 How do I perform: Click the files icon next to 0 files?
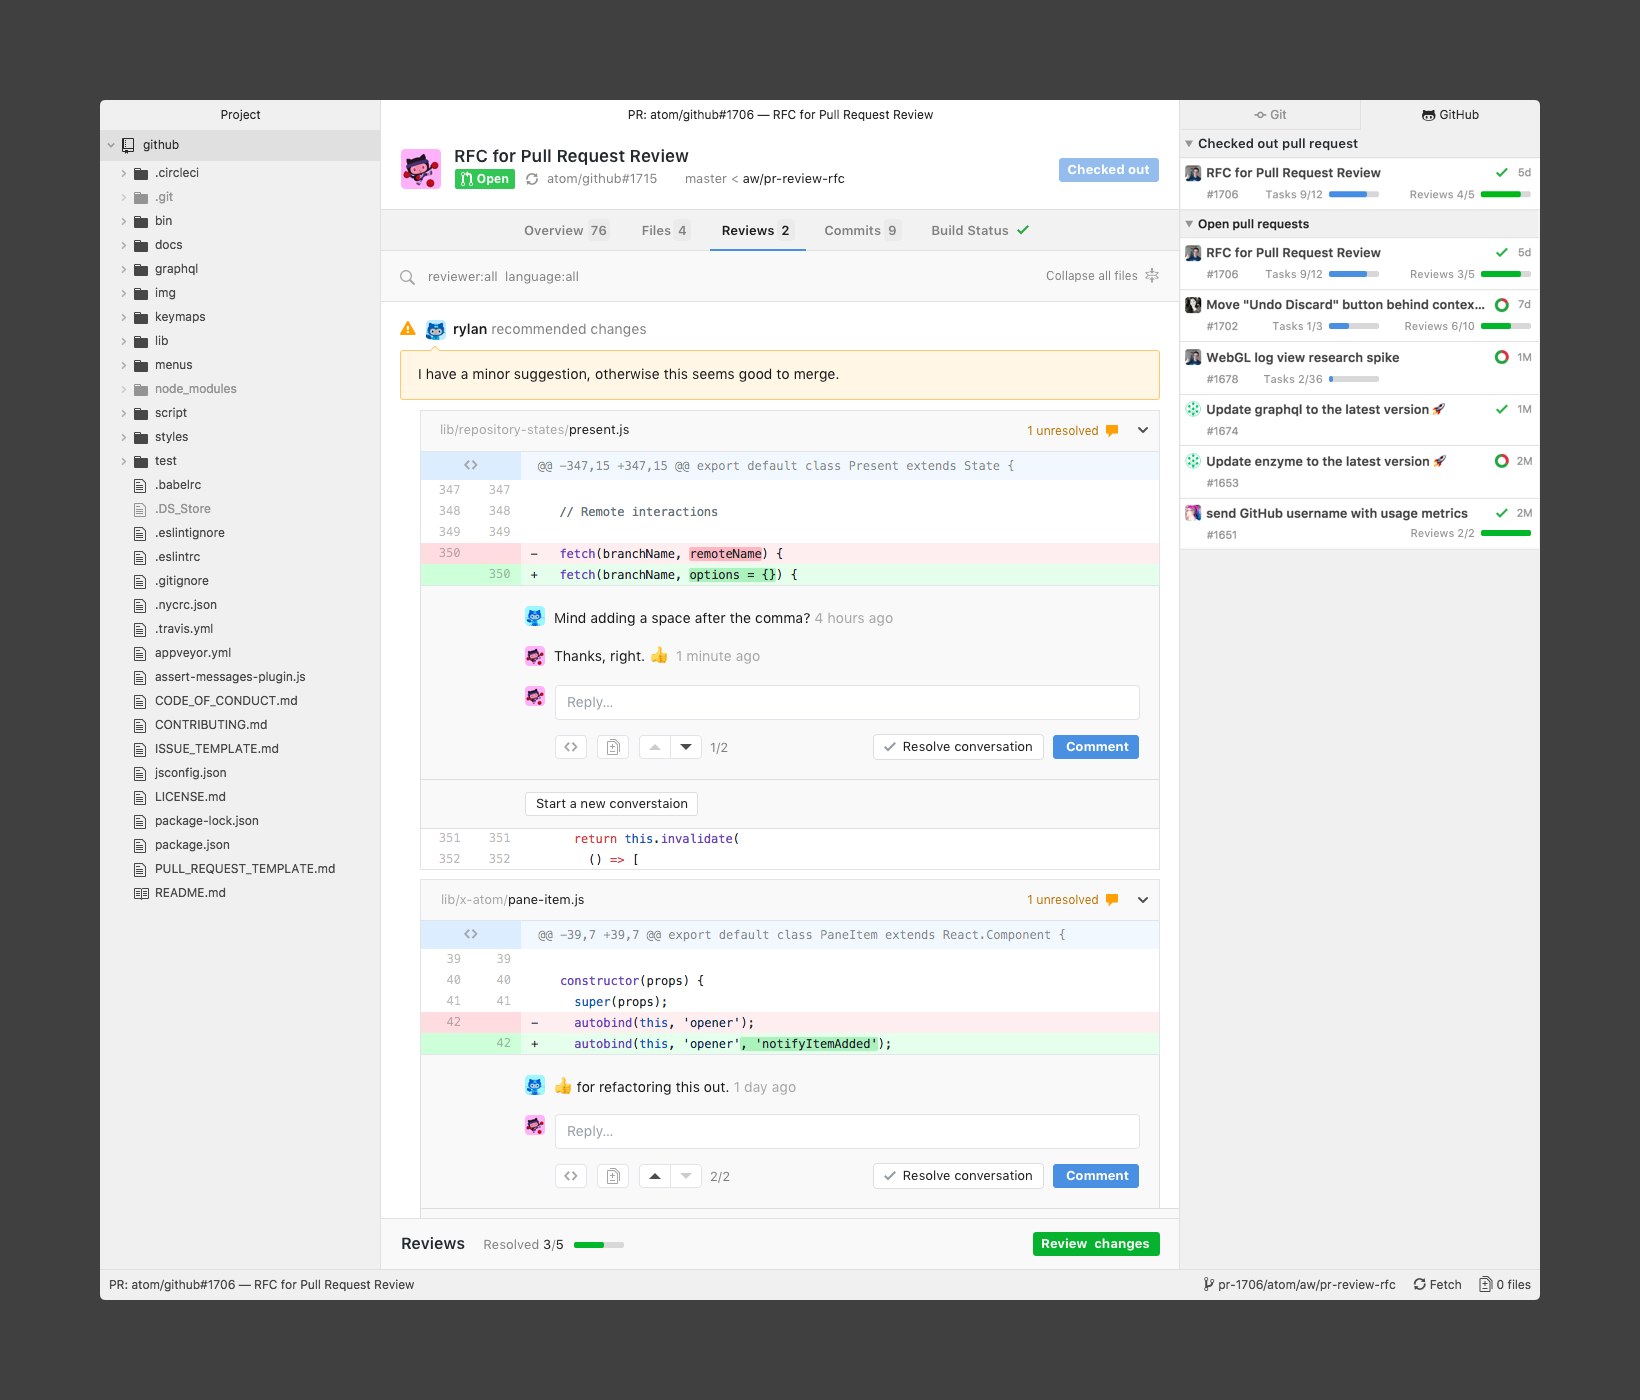pos(1485,1284)
